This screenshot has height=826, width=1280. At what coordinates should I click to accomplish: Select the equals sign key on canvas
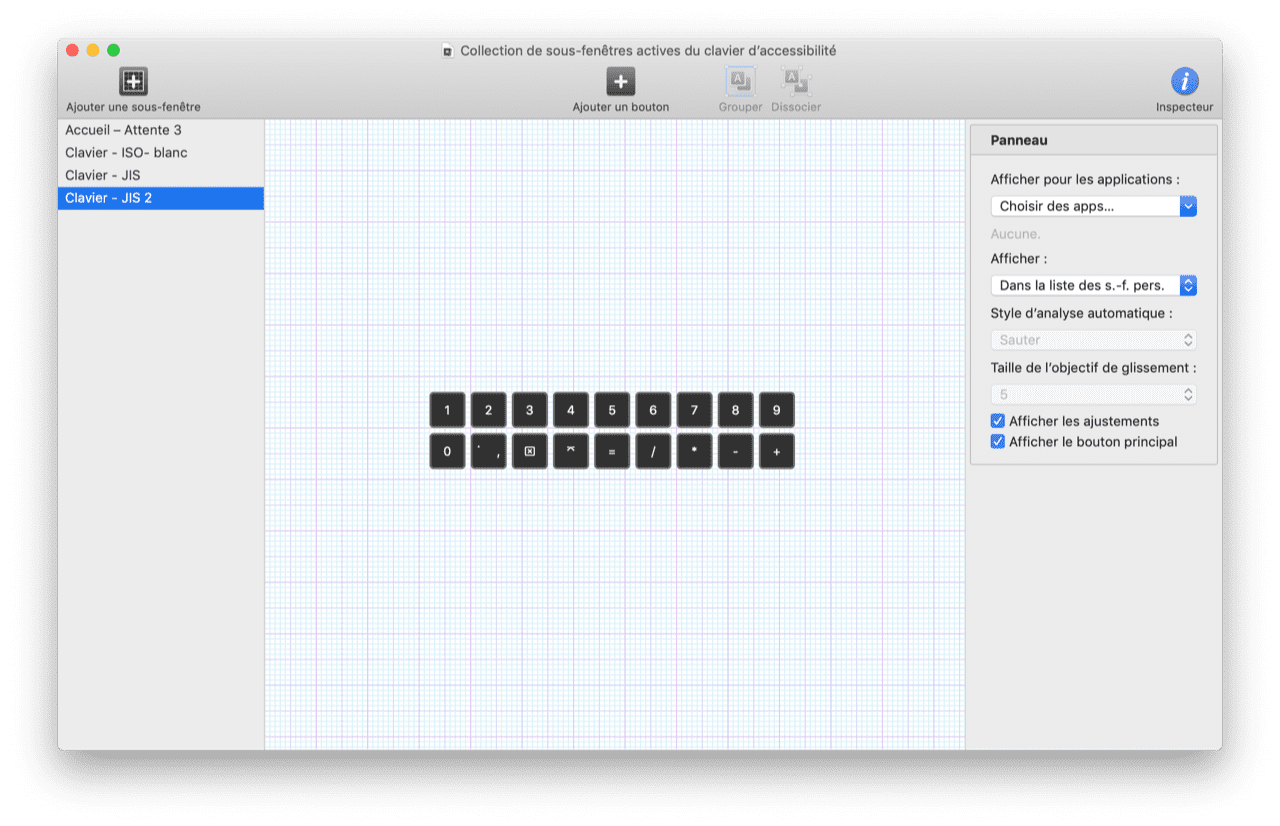pos(611,451)
